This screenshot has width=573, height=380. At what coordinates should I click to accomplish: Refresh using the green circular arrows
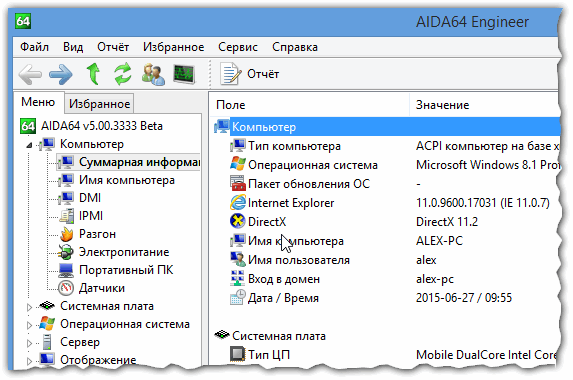tap(123, 74)
